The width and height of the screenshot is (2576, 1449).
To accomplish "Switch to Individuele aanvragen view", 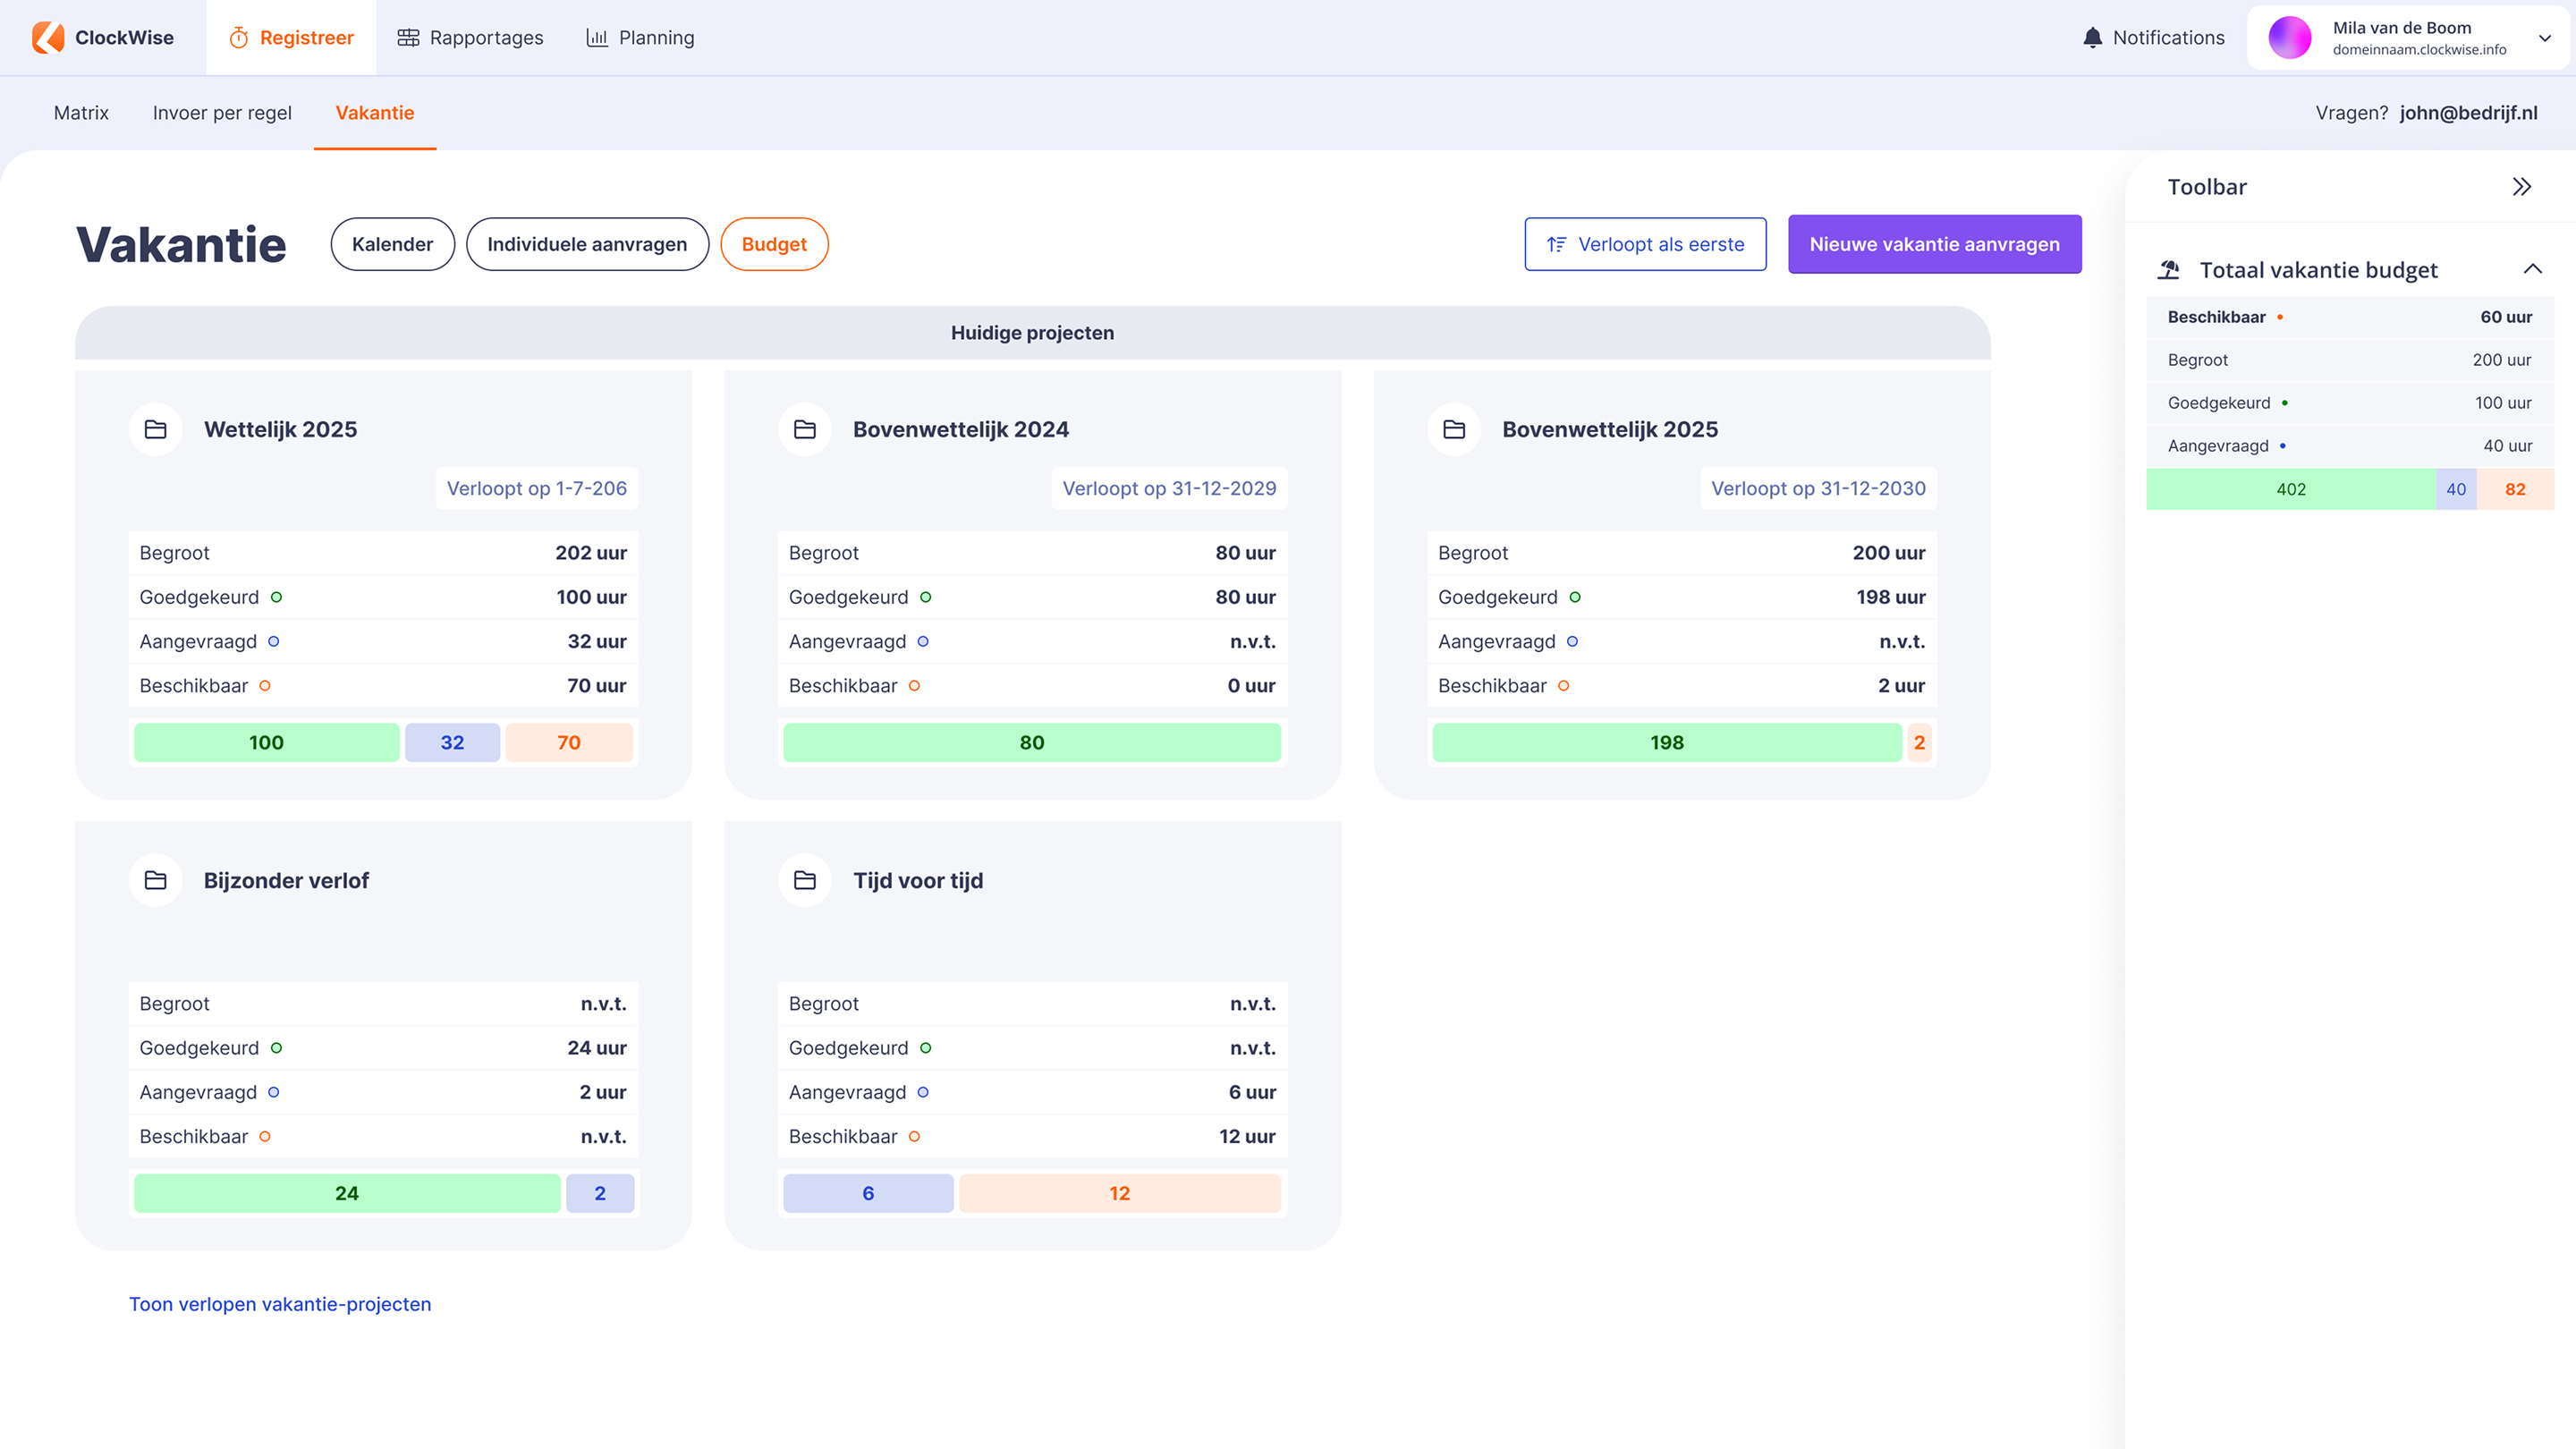I will coord(587,244).
